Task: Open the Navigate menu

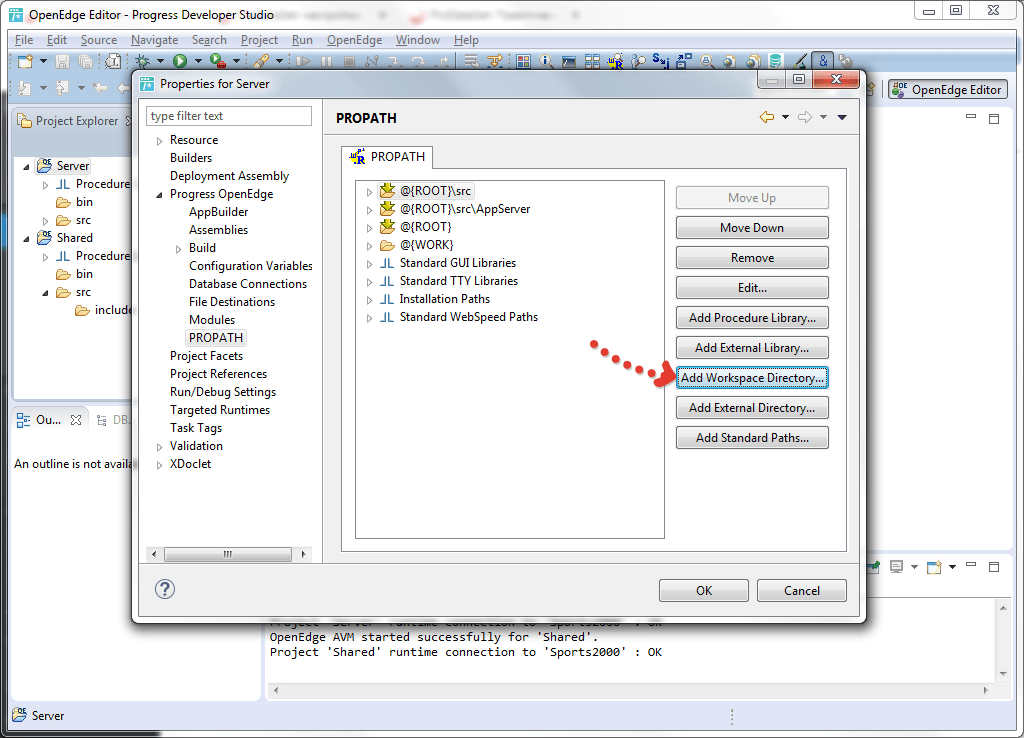Action: click(154, 40)
